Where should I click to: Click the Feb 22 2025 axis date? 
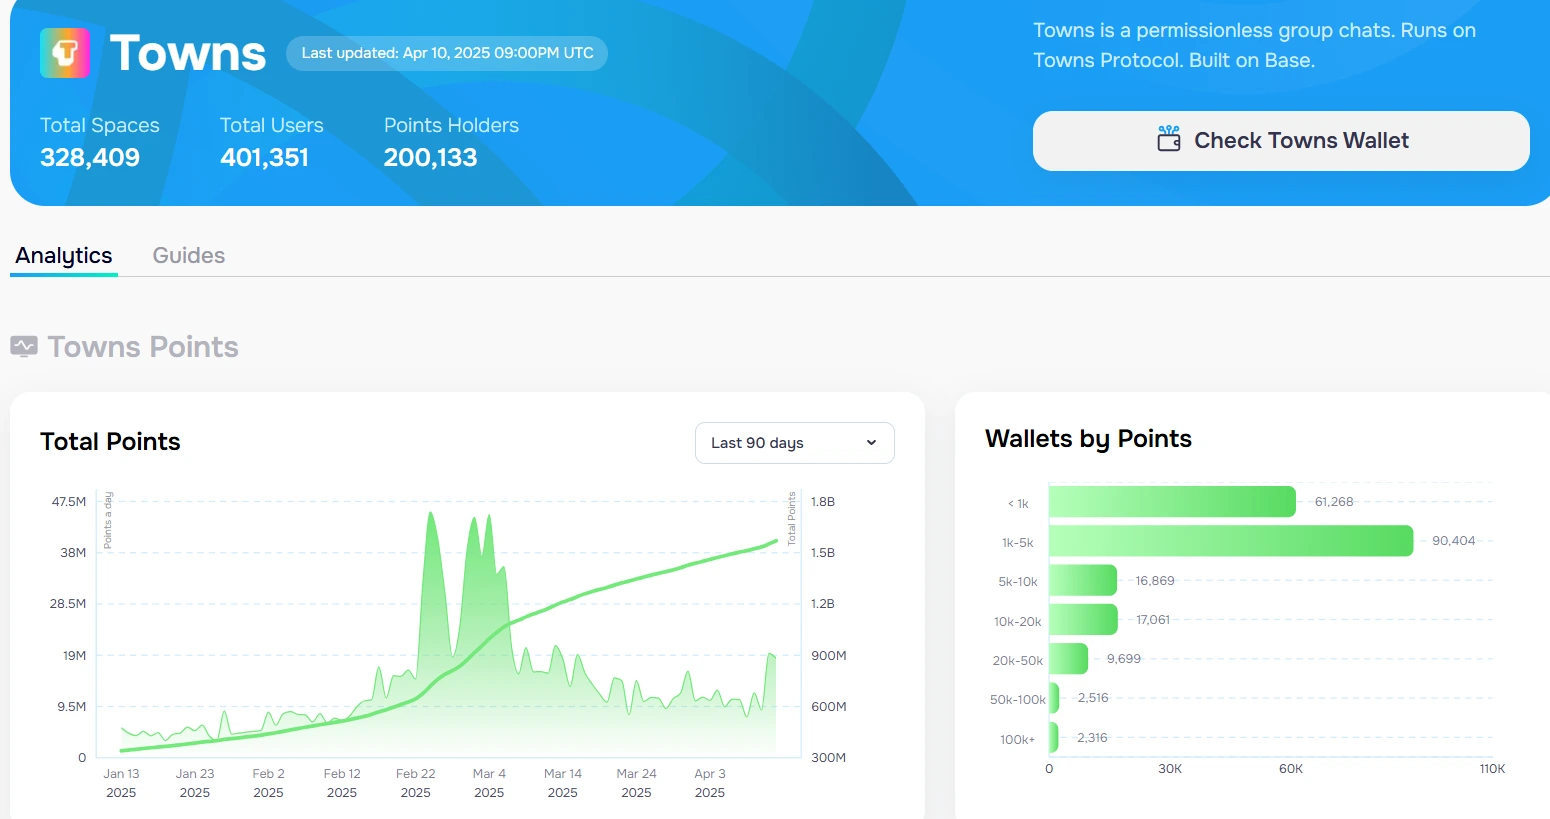(x=415, y=783)
